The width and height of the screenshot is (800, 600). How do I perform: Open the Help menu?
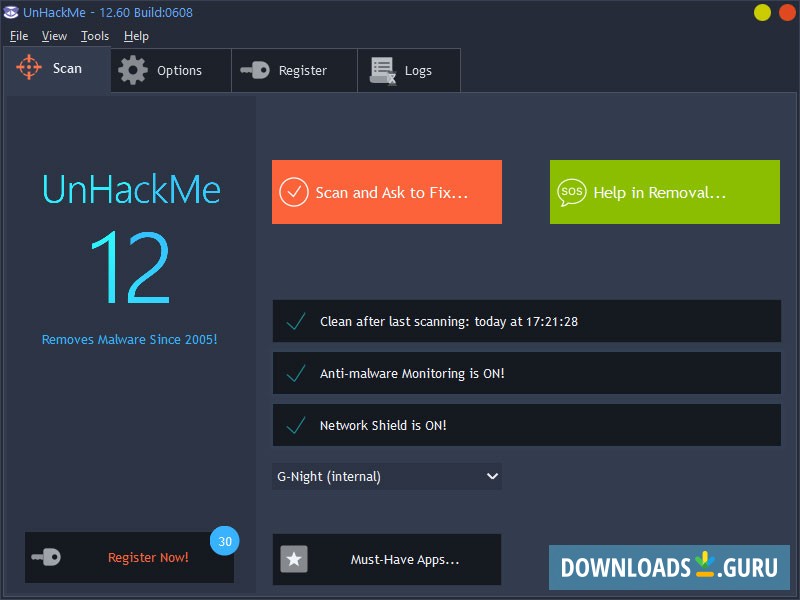(136, 36)
